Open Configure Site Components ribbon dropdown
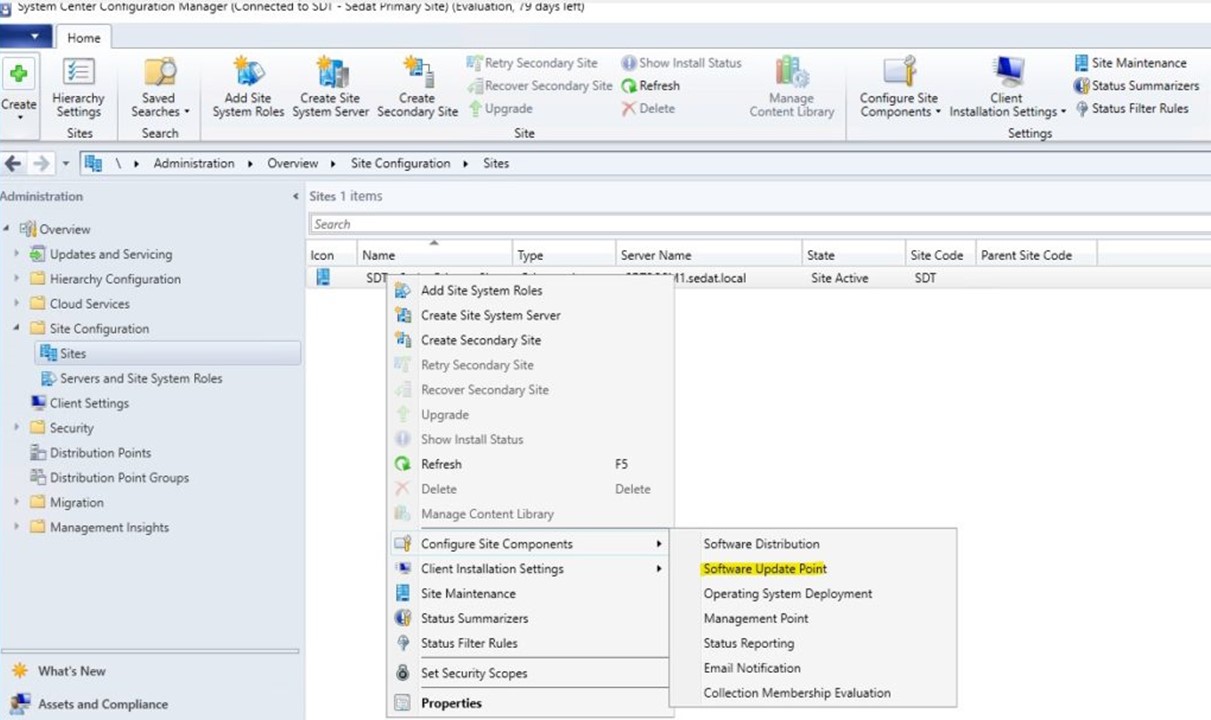Image resolution: width=1211 pixels, height=720 pixels. pos(900,88)
